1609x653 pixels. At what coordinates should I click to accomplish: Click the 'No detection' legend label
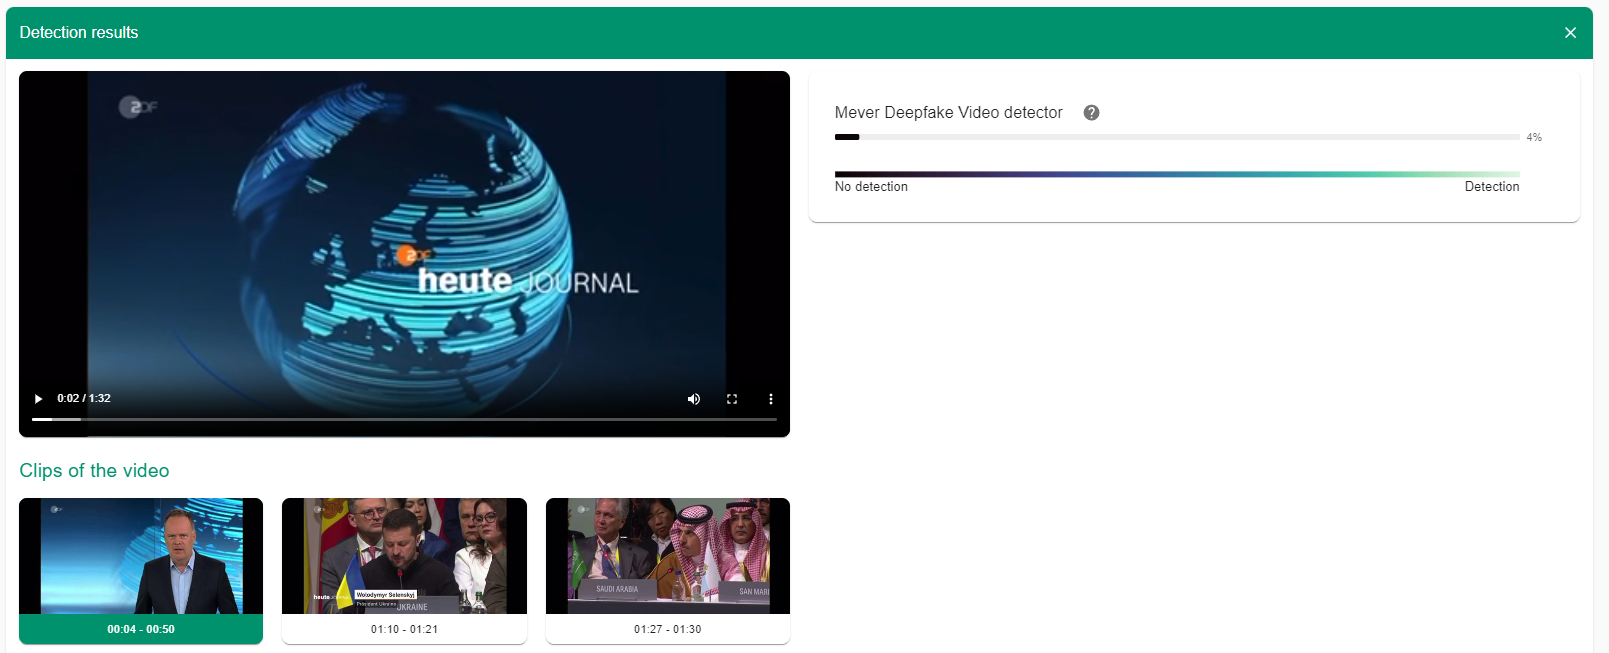[x=871, y=187]
